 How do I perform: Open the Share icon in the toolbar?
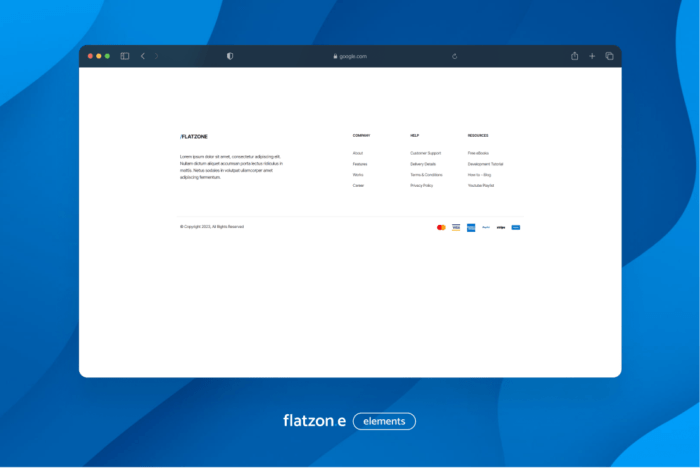[575, 56]
